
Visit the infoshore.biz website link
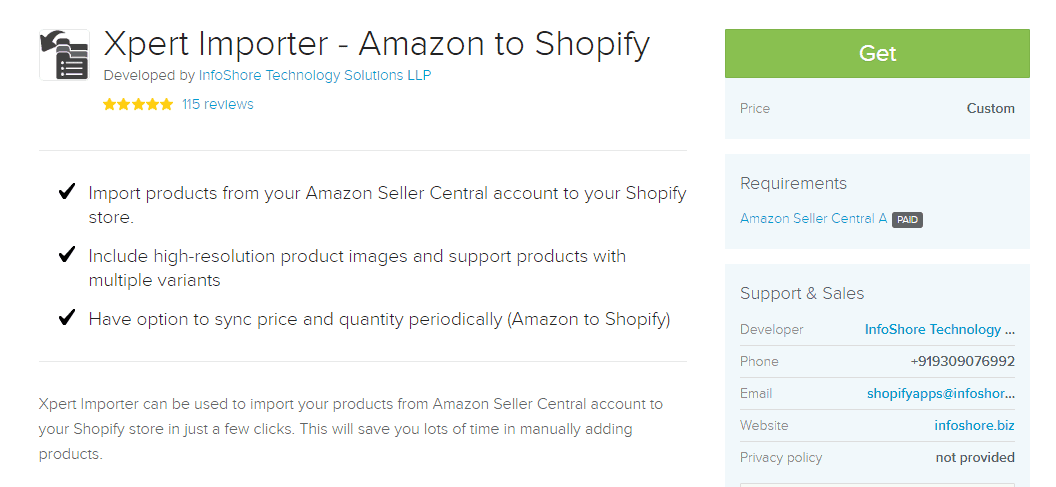click(x=975, y=425)
